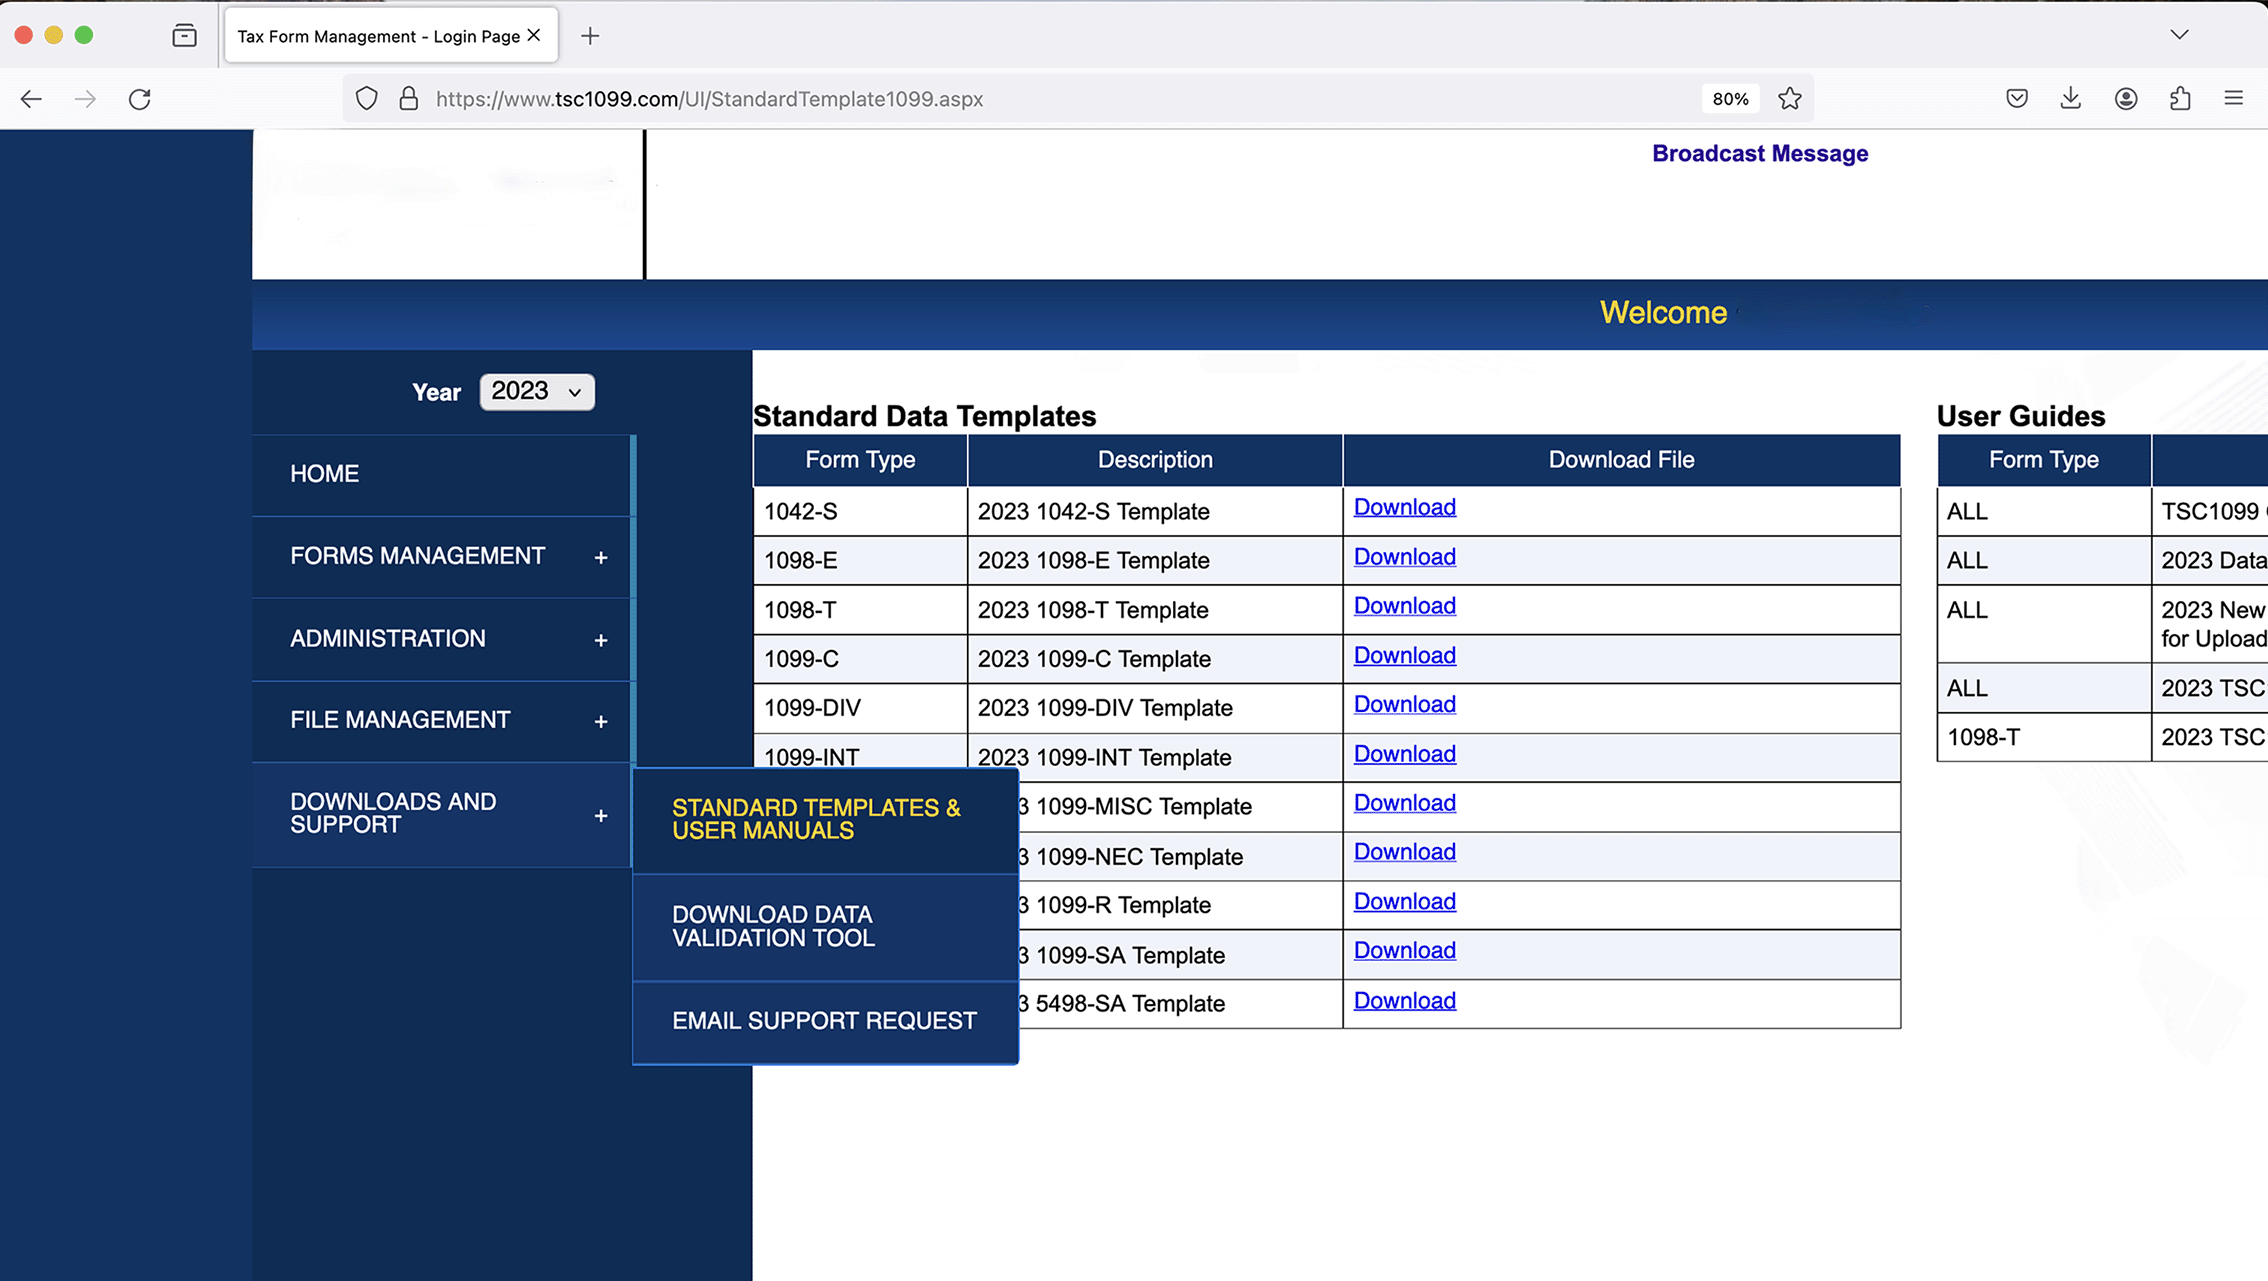
Task: Click the Broadcast Message heading
Action: point(1760,153)
